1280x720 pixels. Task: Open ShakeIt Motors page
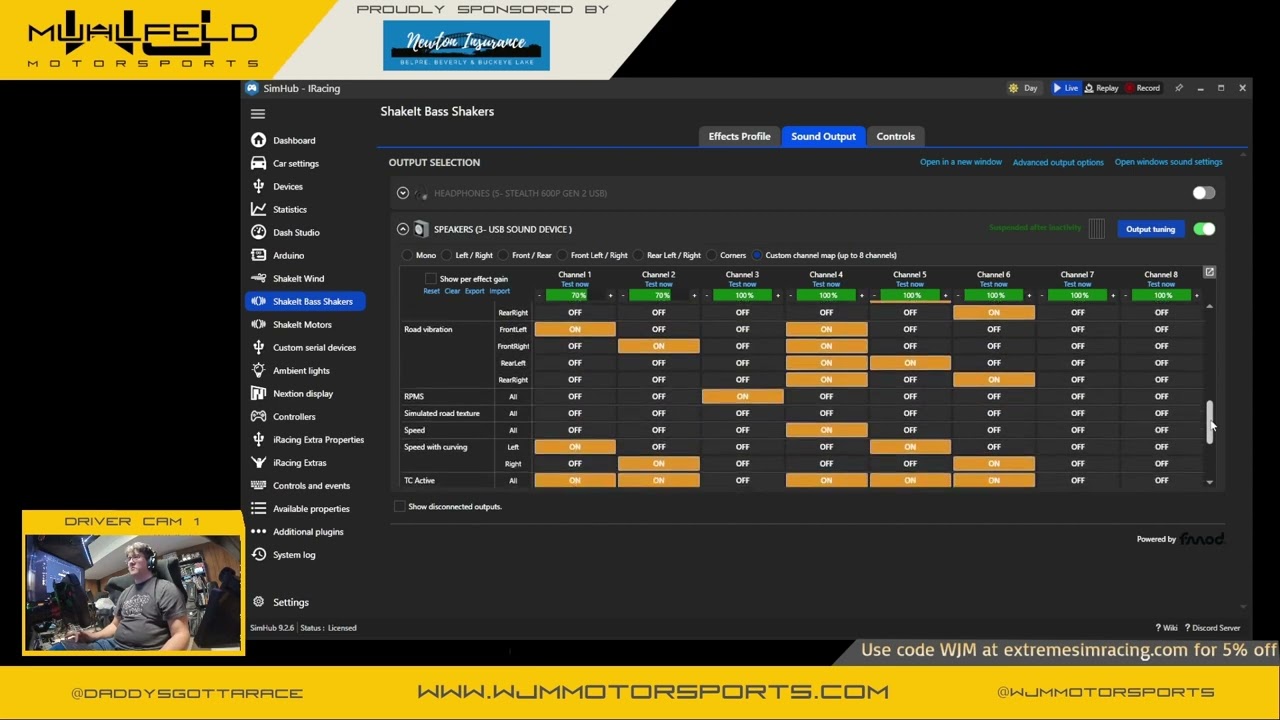point(302,325)
